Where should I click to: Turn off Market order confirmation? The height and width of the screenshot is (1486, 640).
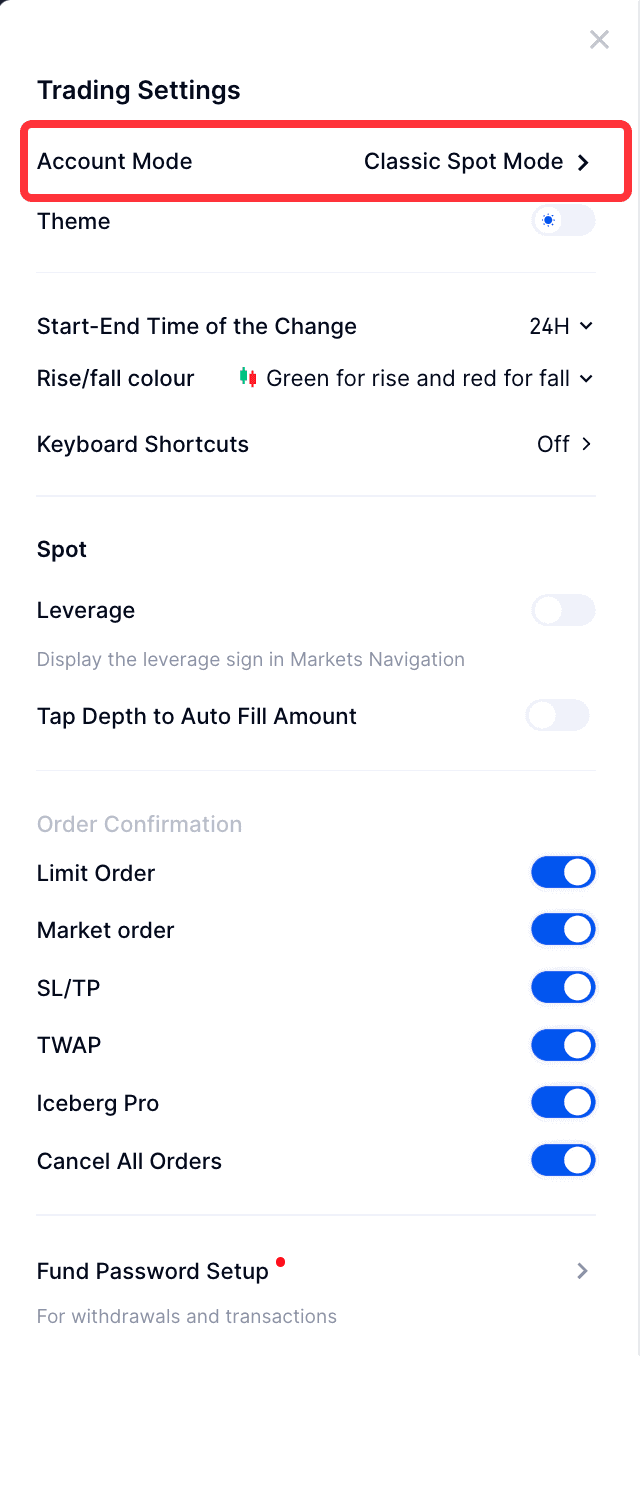[563, 930]
